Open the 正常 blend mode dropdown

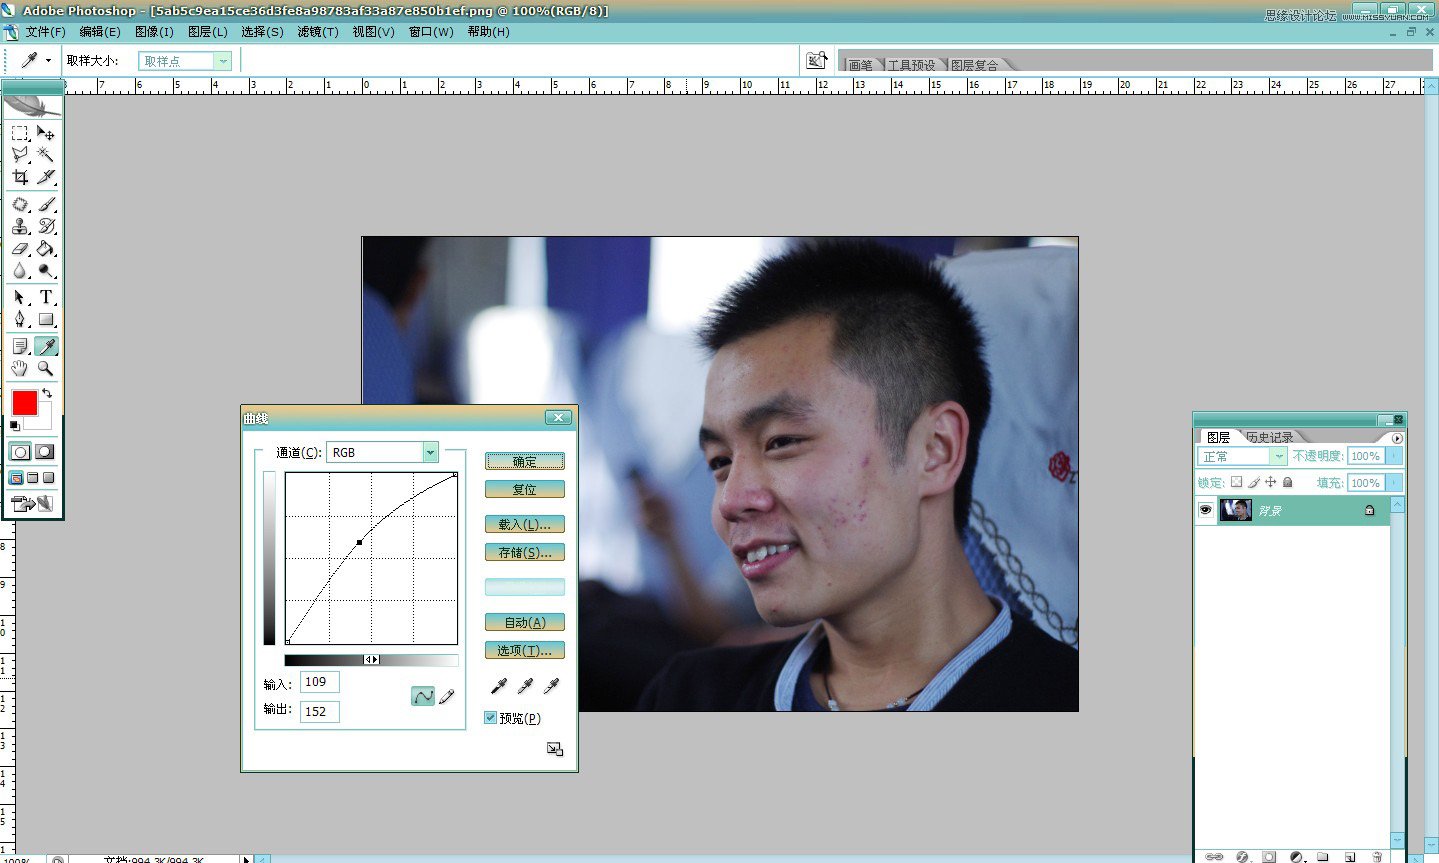[1278, 456]
